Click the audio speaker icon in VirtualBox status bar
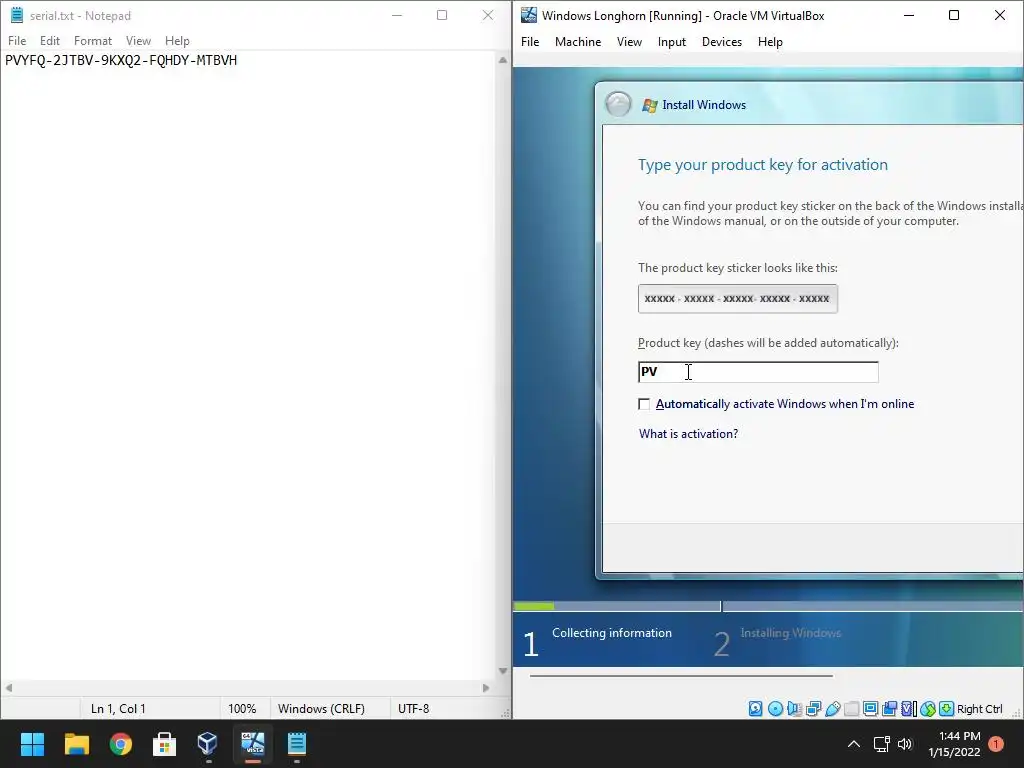The height and width of the screenshot is (768, 1024). [794, 709]
